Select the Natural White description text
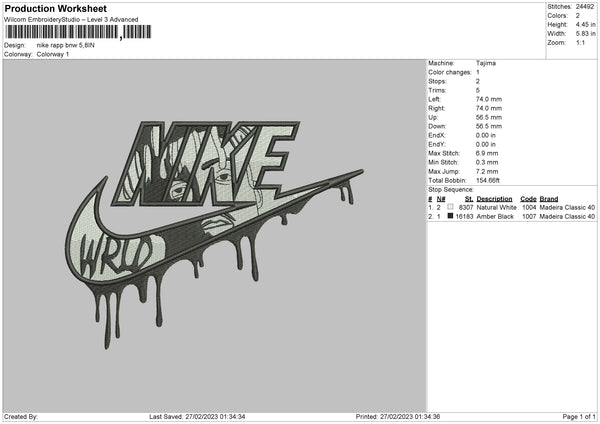 497,207
